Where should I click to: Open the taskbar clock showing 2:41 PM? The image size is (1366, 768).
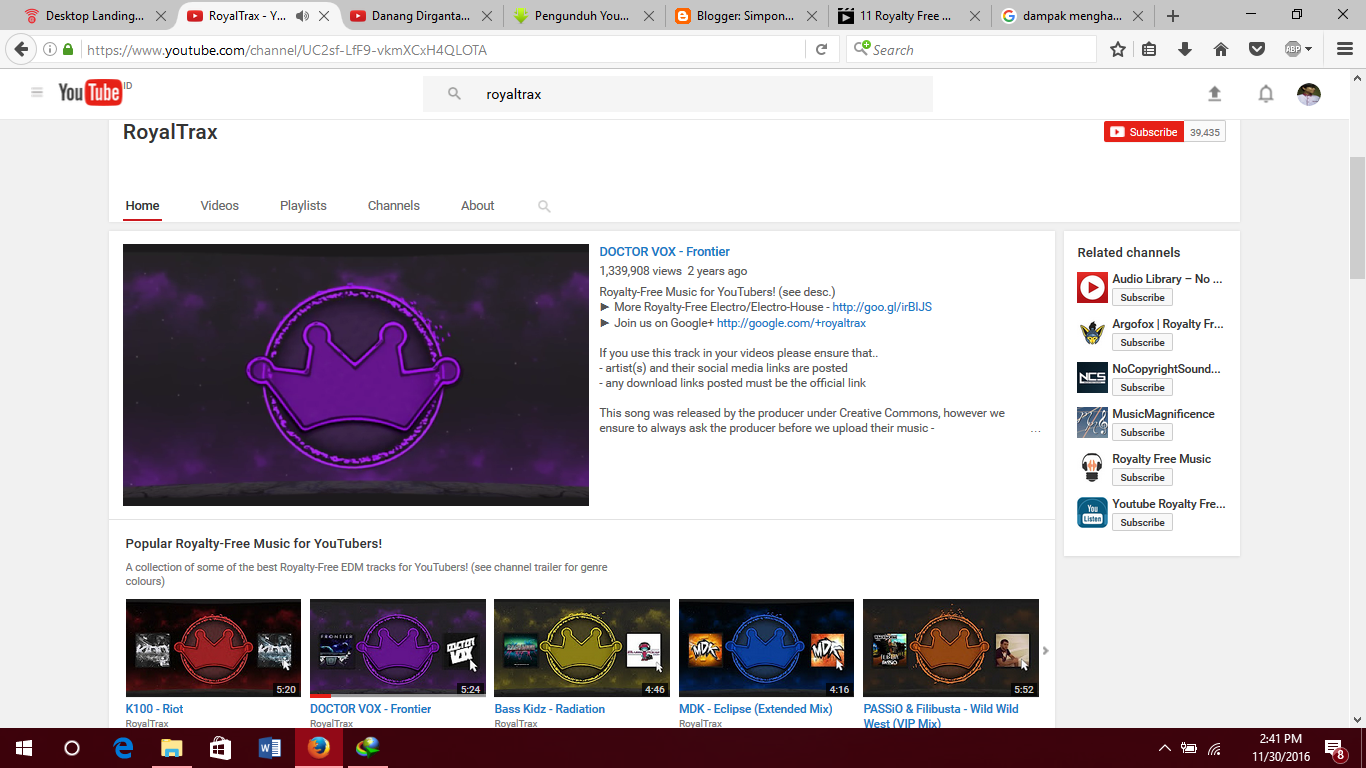click(1280, 748)
